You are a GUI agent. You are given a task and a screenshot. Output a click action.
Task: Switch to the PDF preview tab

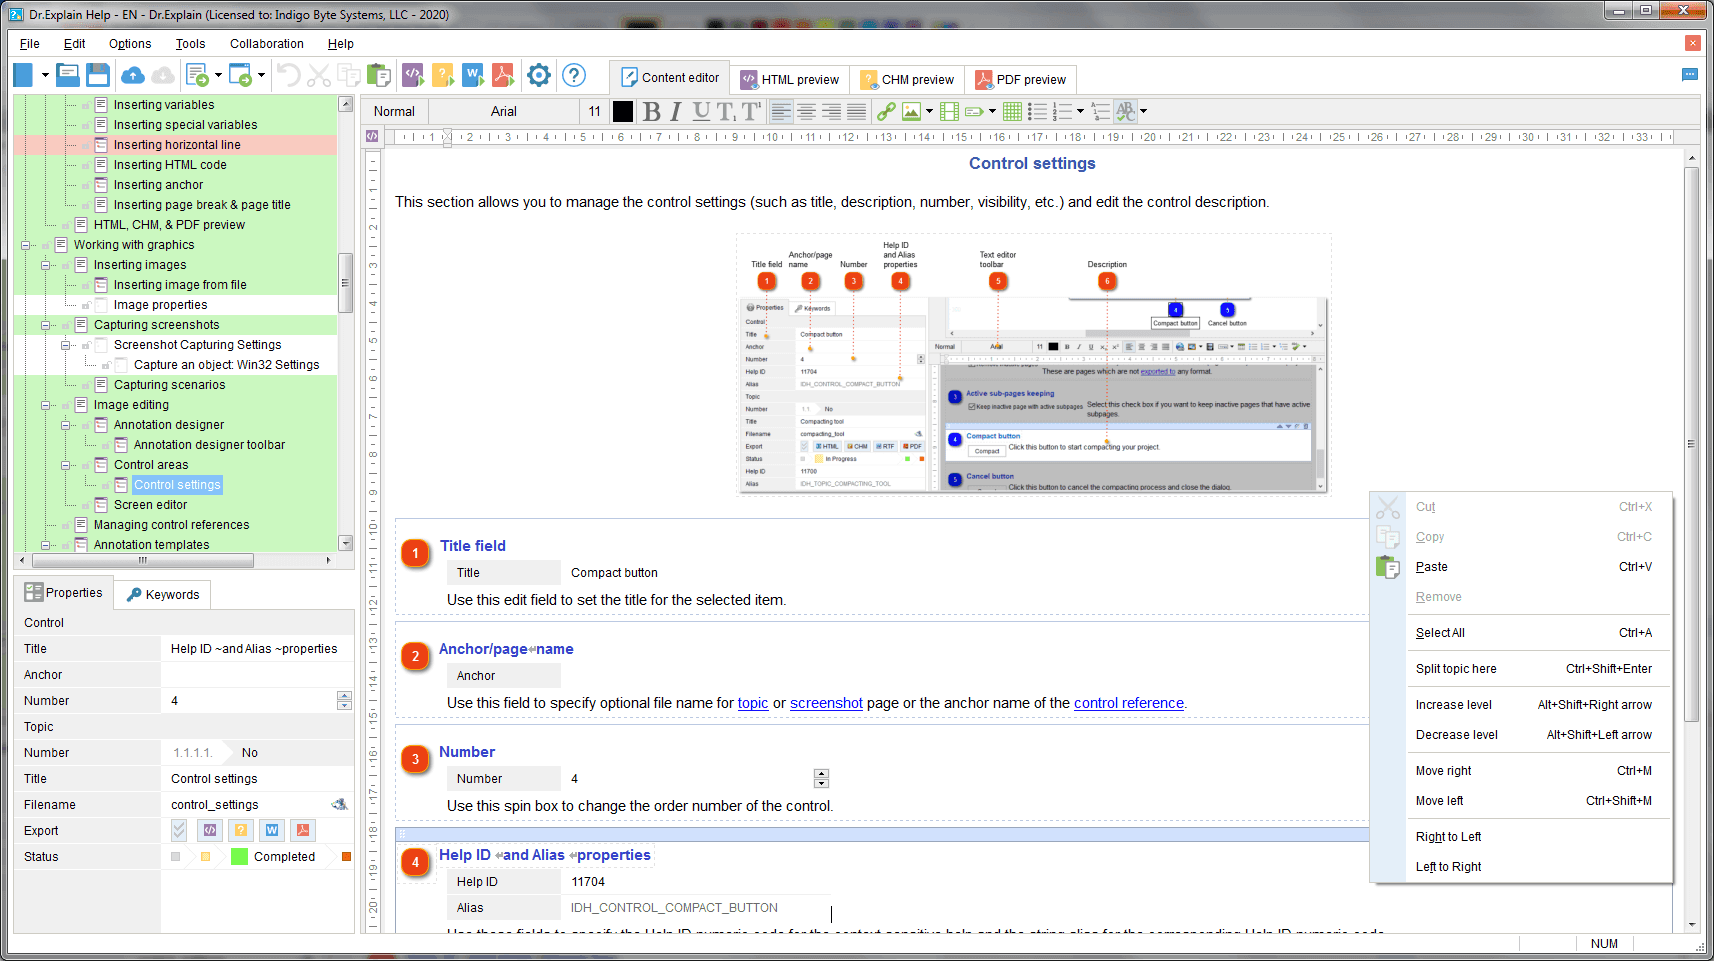[1021, 79]
